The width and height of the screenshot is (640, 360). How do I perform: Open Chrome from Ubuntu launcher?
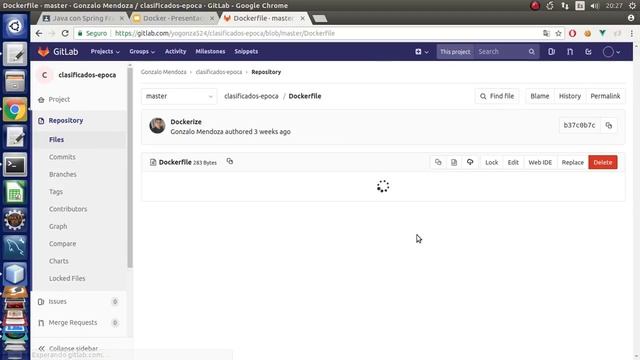(15, 109)
